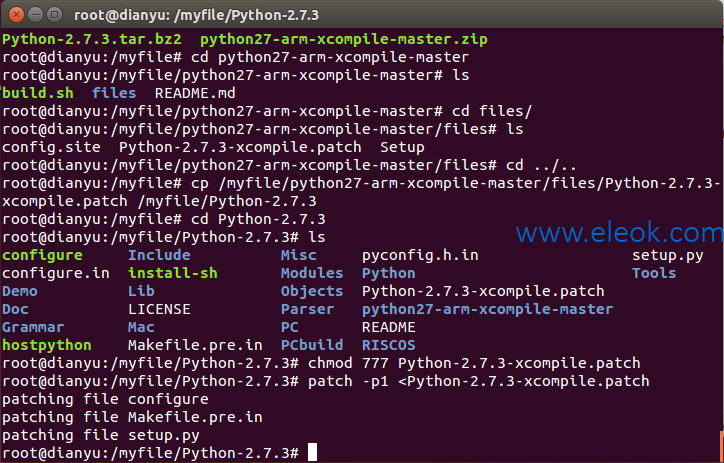Click the 'LICENSE' file name
The width and height of the screenshot is (724, 463).
click(x=159, y=309)
